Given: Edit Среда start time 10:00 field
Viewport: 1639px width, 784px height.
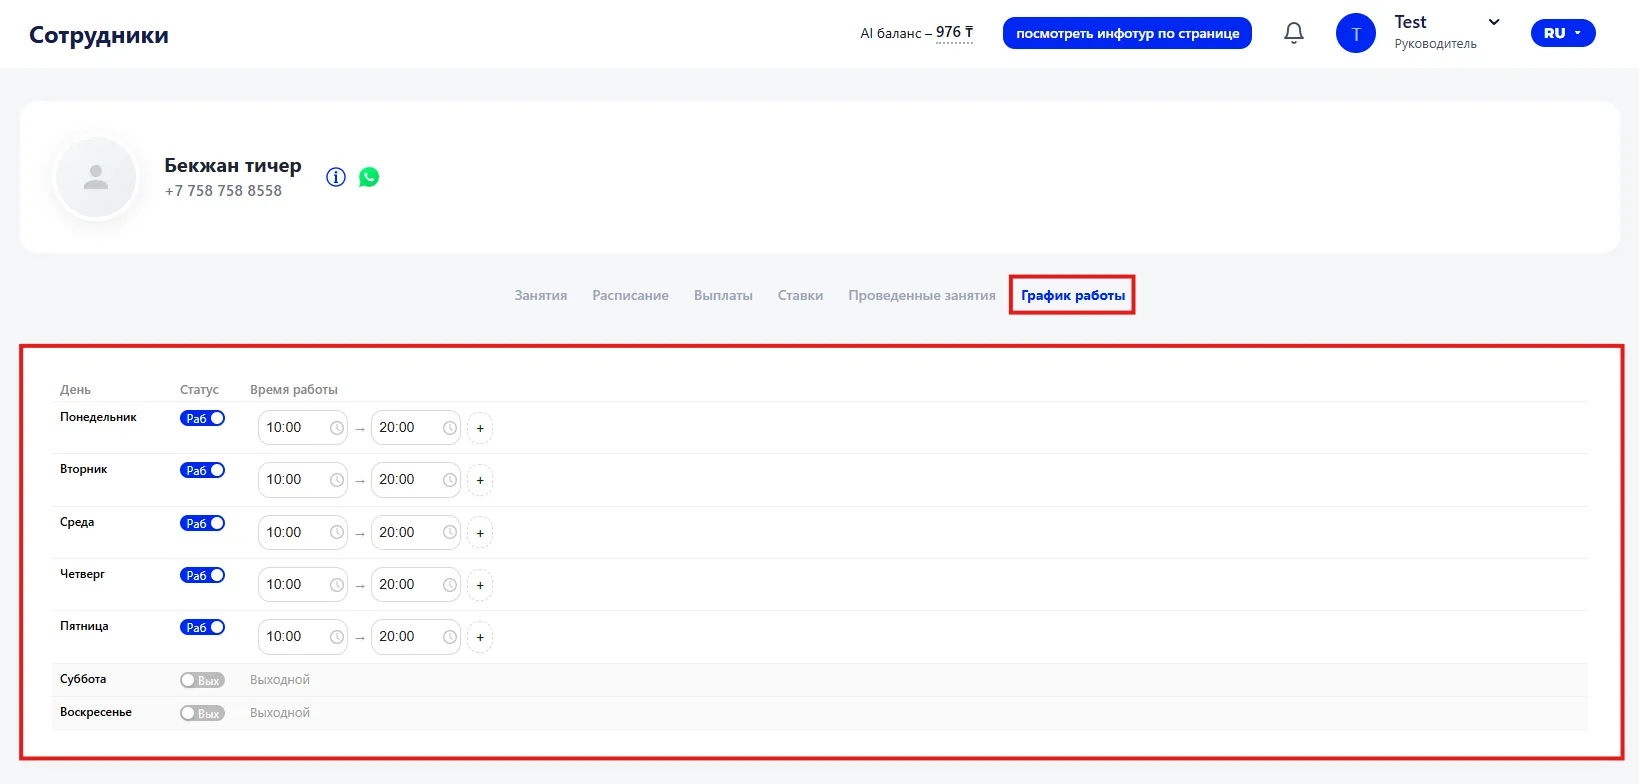Looking at the screenshot, I should (x=303, y=532).
